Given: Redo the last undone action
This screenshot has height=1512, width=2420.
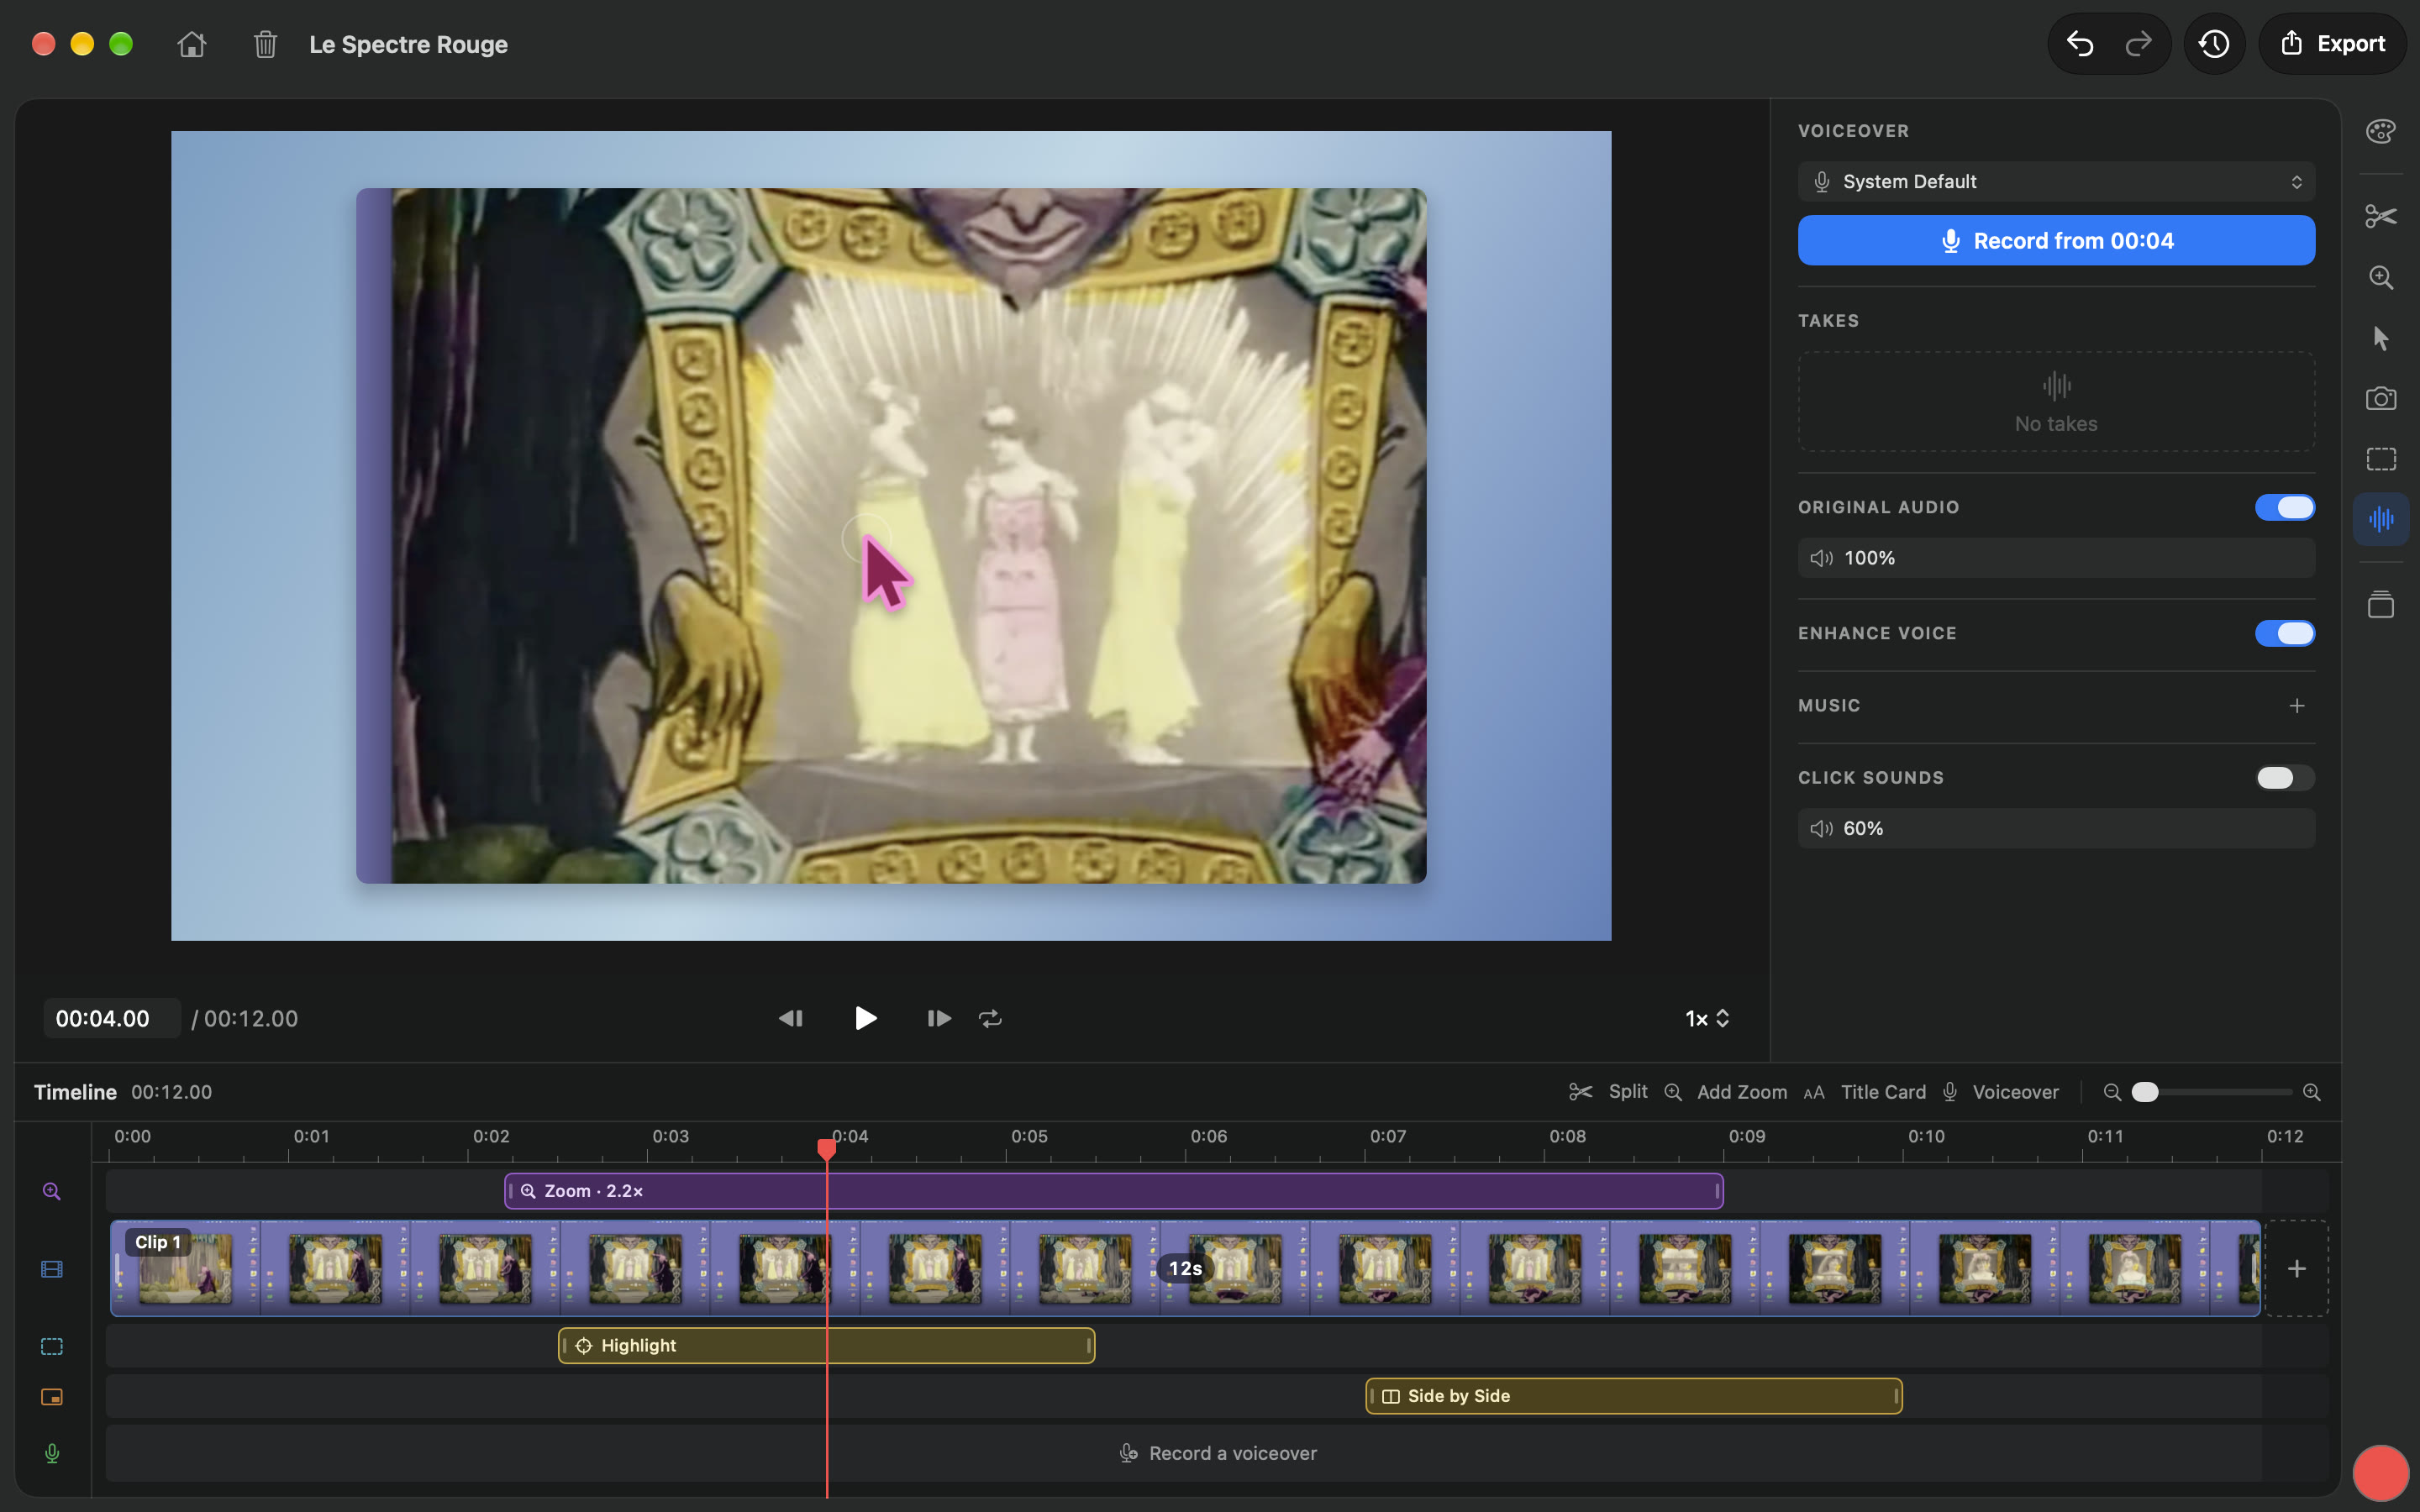Looking at the screenshot, I should tap(2138, 44).
